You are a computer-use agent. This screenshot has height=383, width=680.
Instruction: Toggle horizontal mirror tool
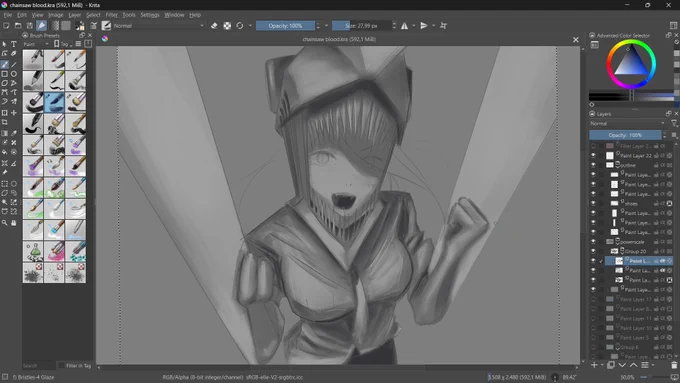pyautogui.click(x=405, y=26)
